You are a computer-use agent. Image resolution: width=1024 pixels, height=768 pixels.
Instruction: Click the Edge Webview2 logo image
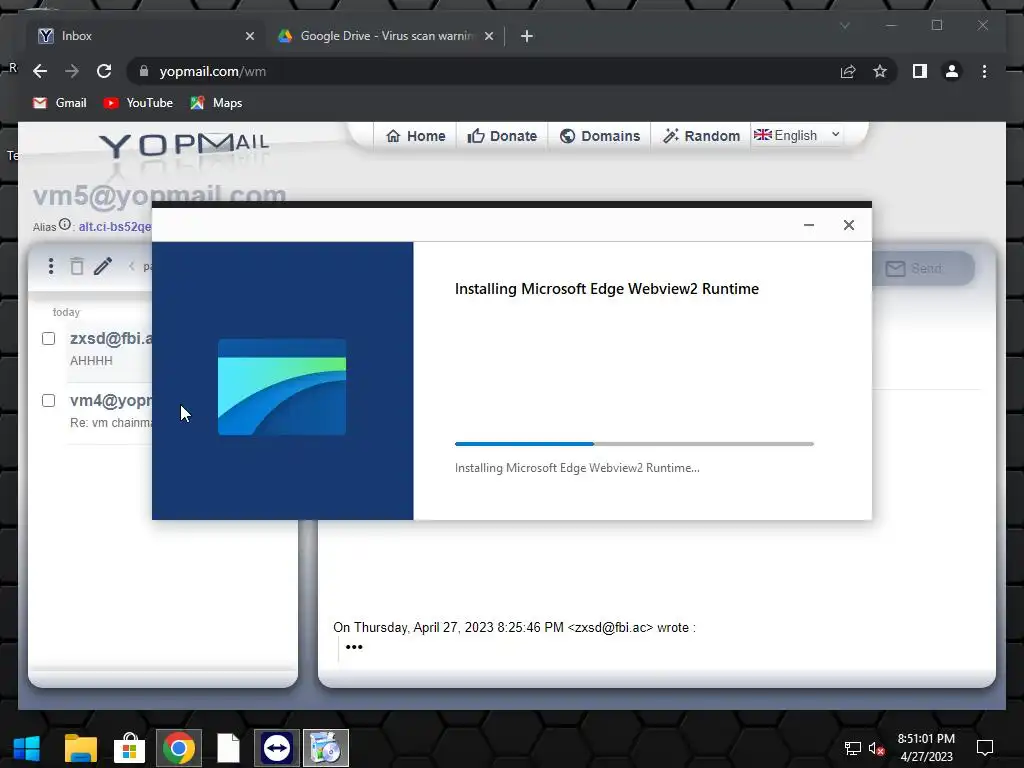point(281,387)
